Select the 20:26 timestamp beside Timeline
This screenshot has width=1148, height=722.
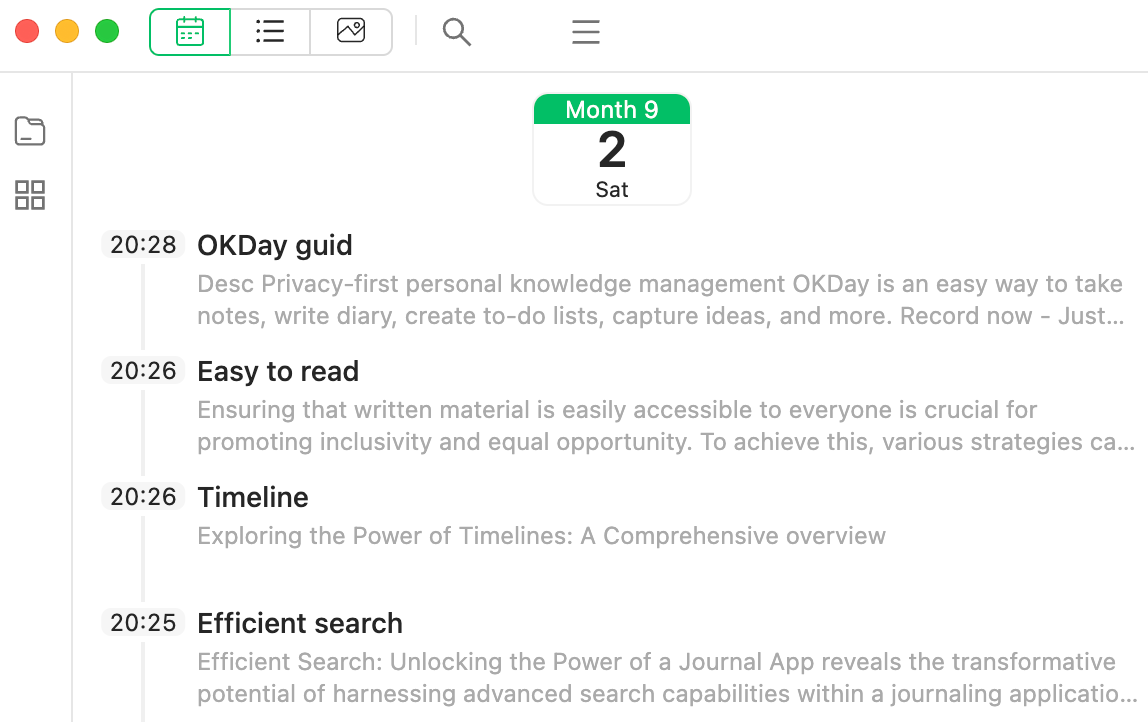(143, 497)
